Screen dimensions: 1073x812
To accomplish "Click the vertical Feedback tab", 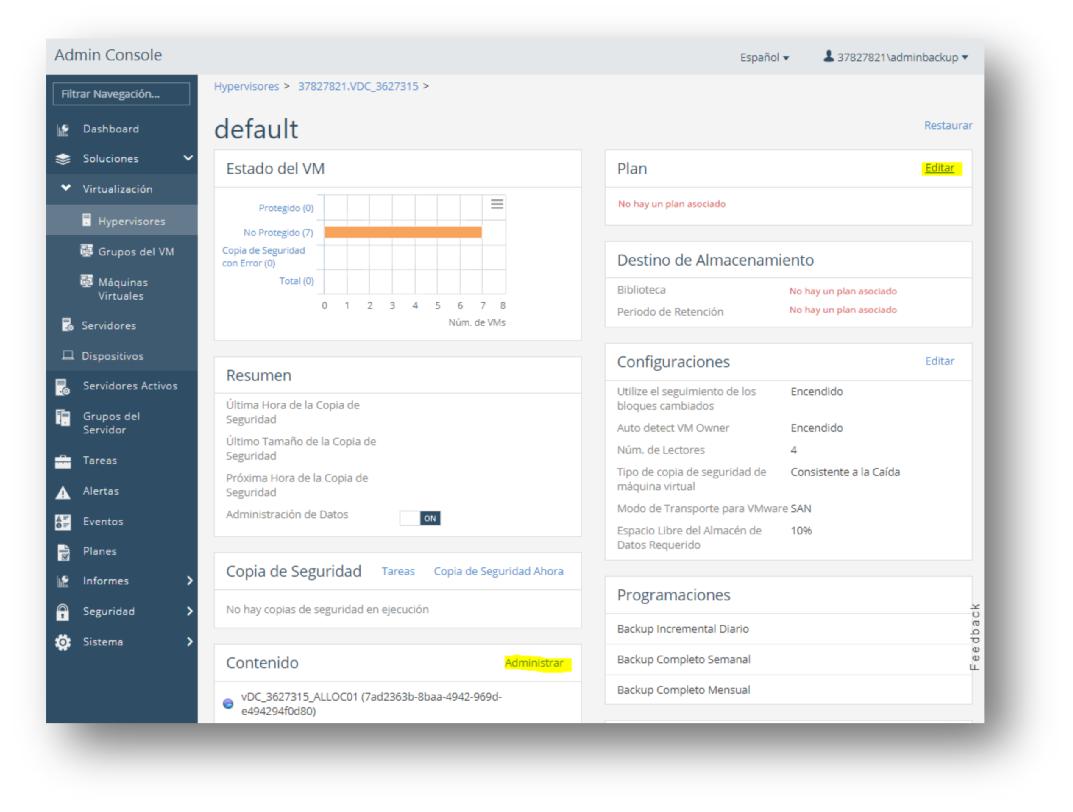I will point(975,637).
